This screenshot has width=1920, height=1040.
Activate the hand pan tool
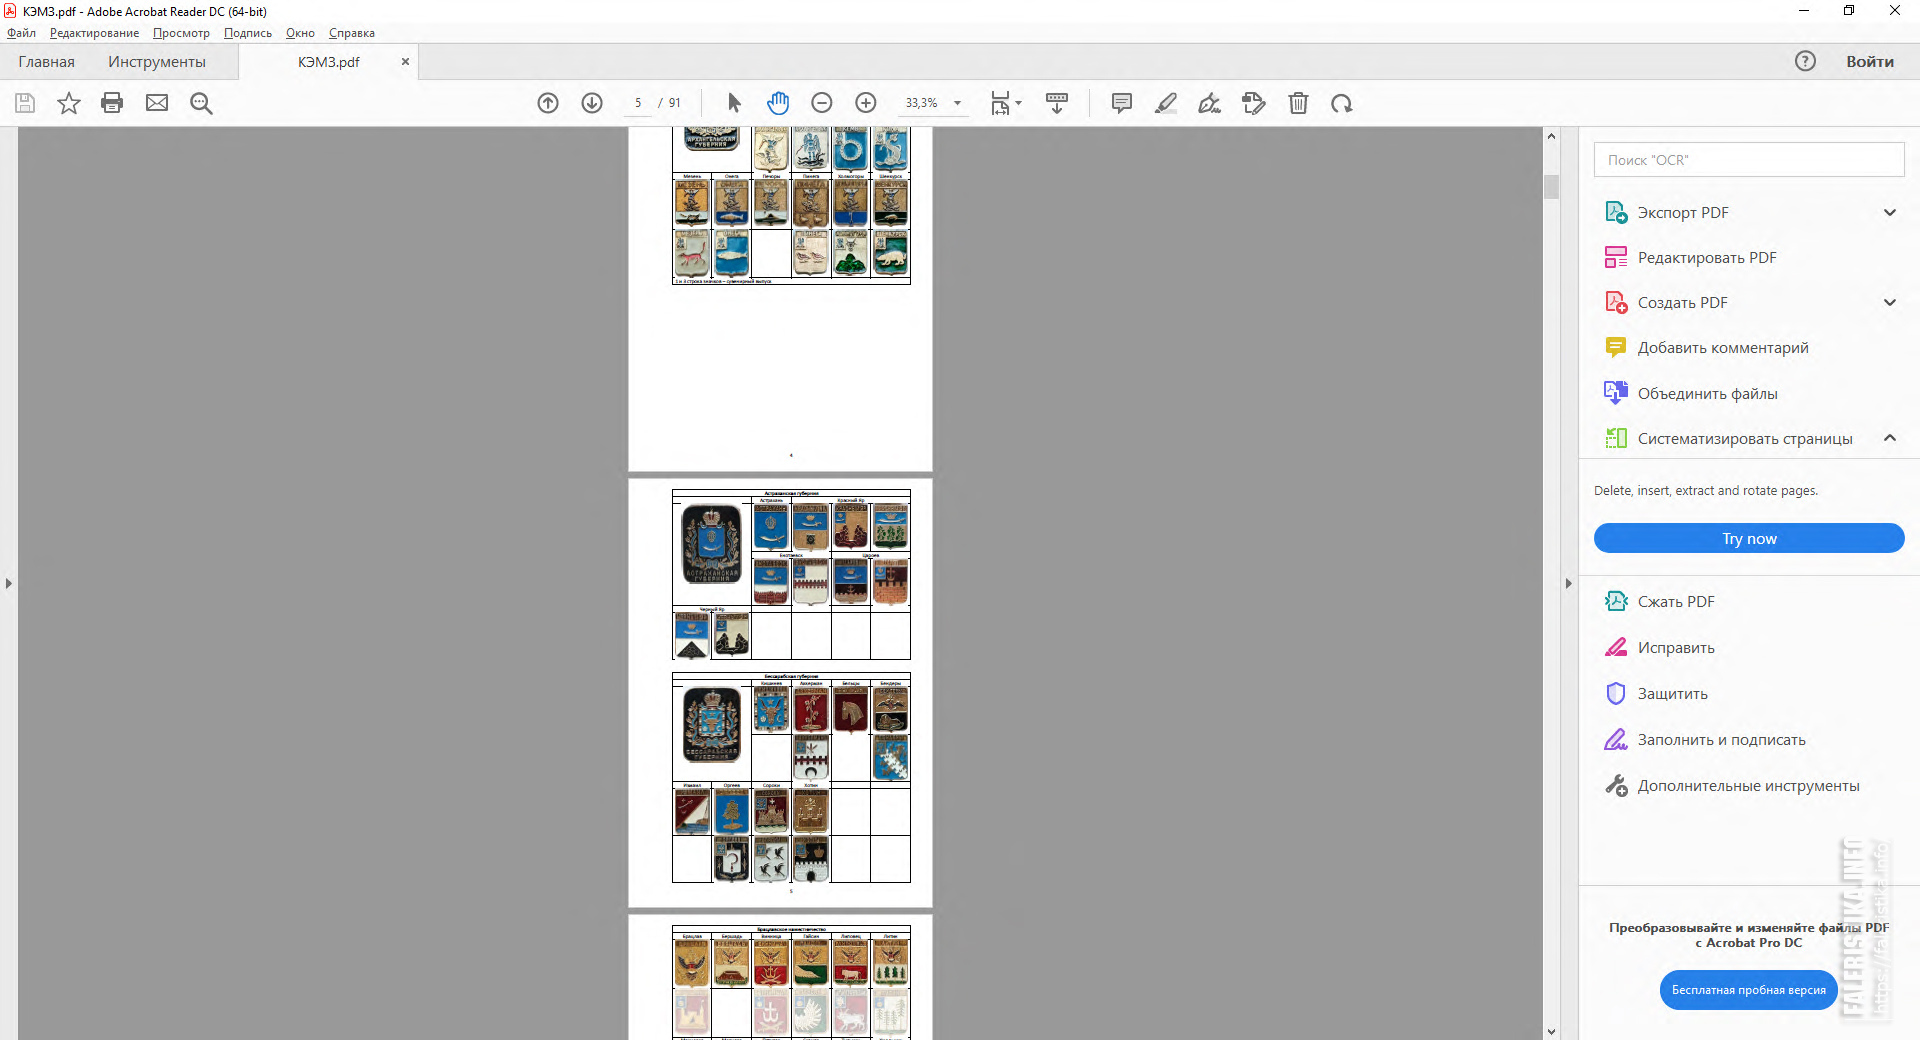778,103
